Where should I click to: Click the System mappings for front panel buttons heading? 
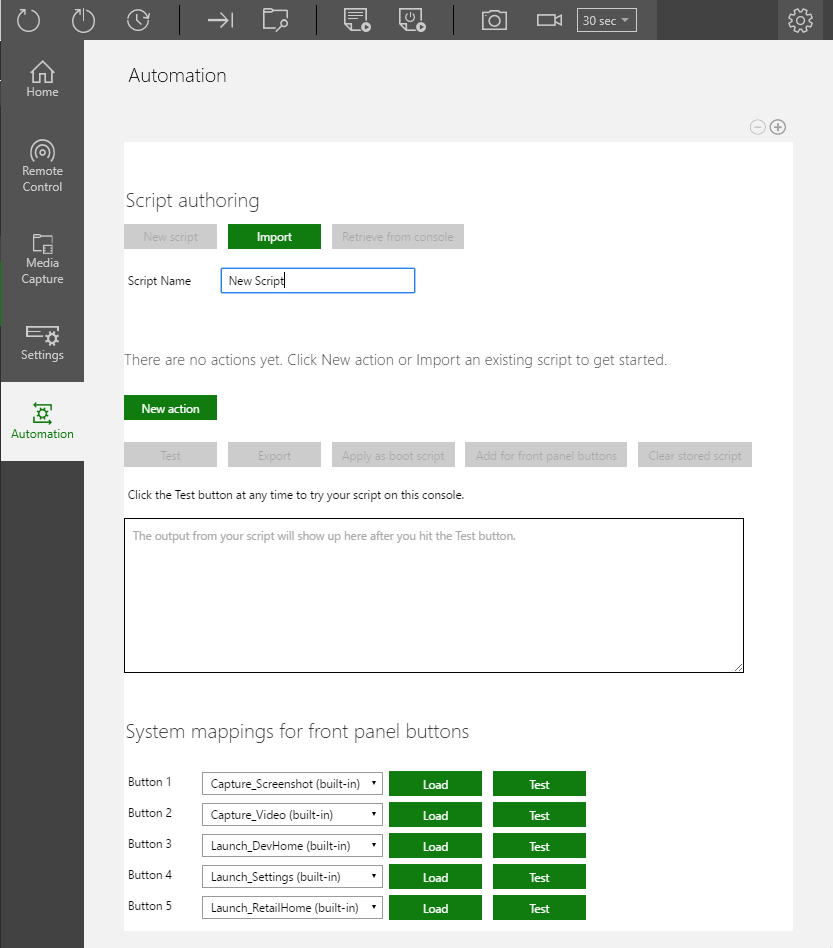(297, 732)
